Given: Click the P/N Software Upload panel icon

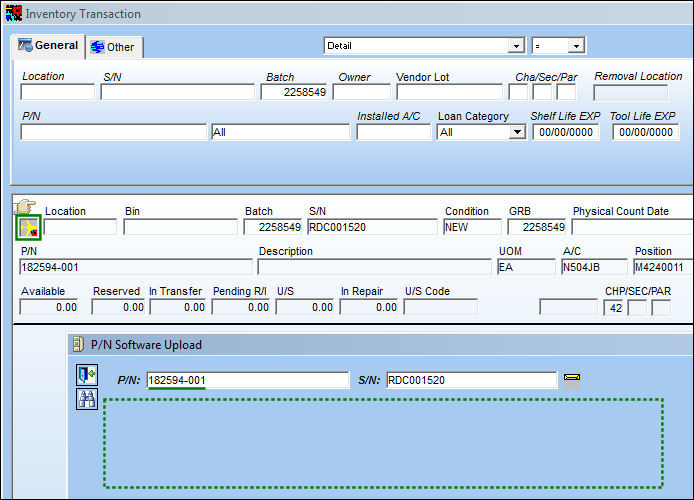Looking at the screenshot, I should (78, 344).
